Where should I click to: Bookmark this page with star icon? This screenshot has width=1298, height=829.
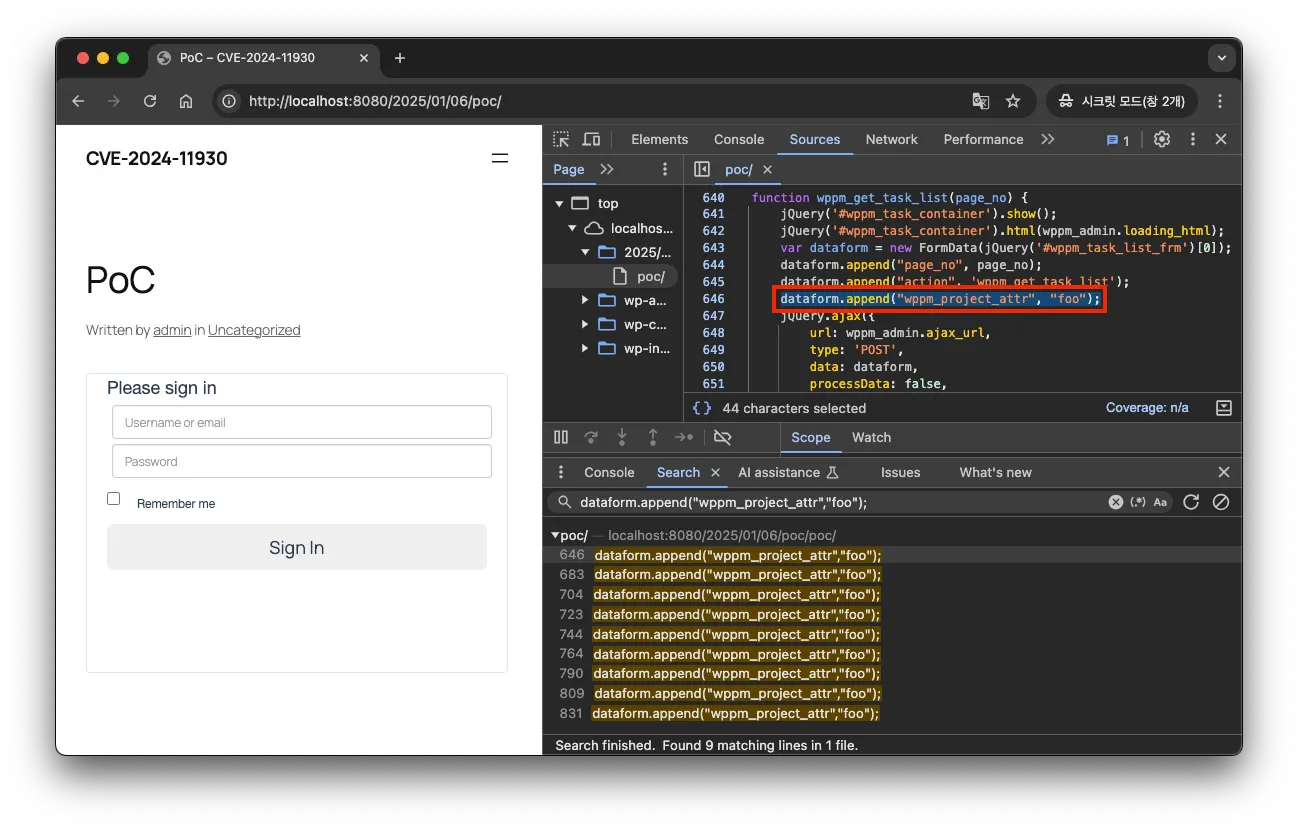pos(1013,101)
